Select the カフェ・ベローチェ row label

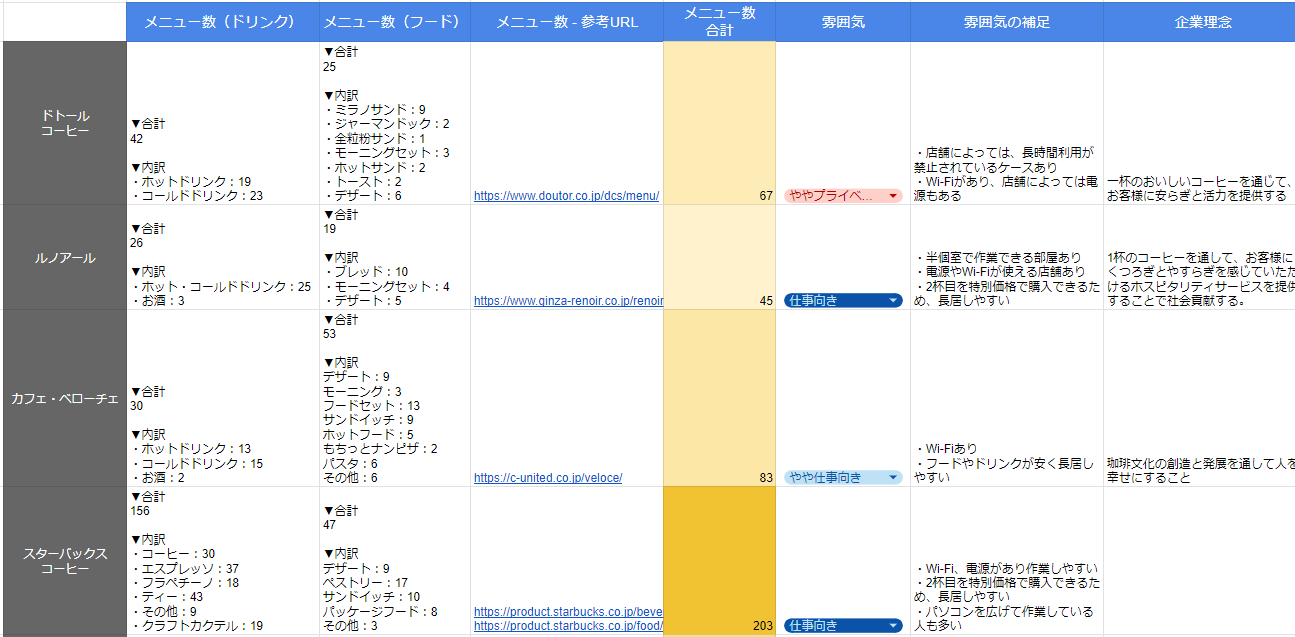coord(64,398)
